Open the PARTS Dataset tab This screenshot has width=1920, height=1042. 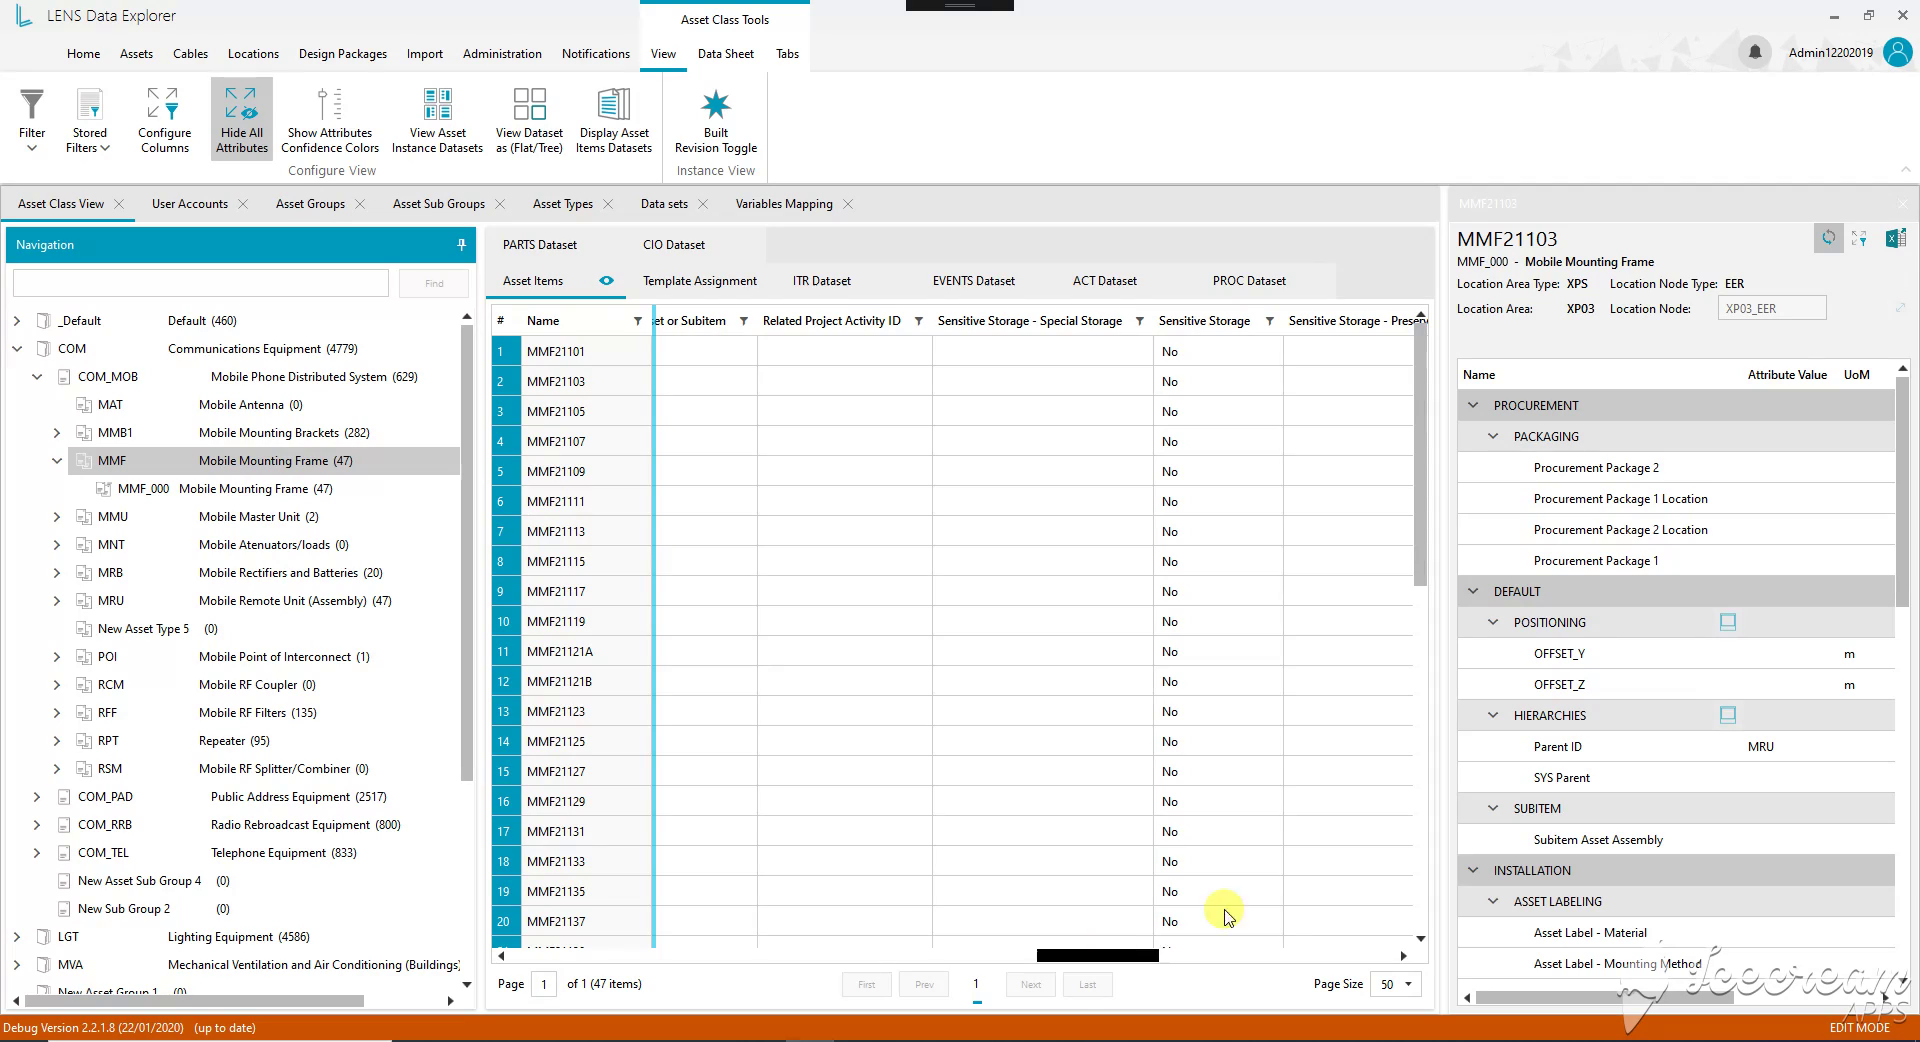[540, 245]
